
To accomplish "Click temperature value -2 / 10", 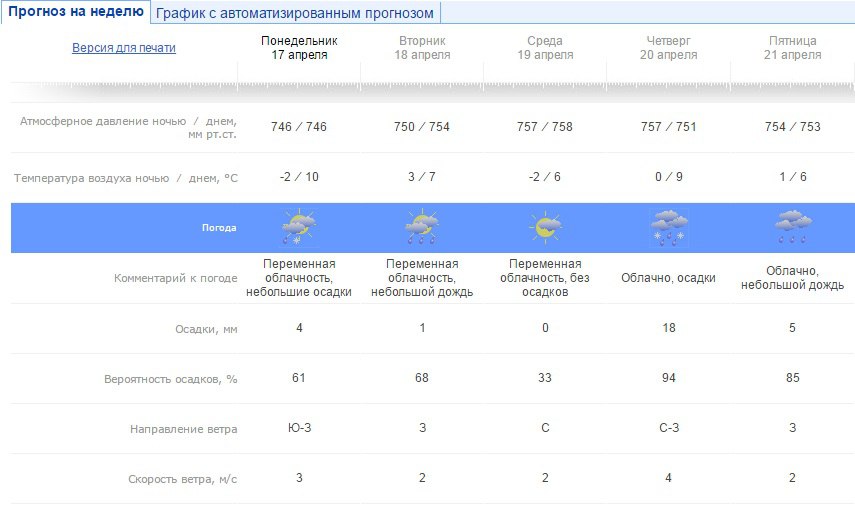I will pos(299,177).
